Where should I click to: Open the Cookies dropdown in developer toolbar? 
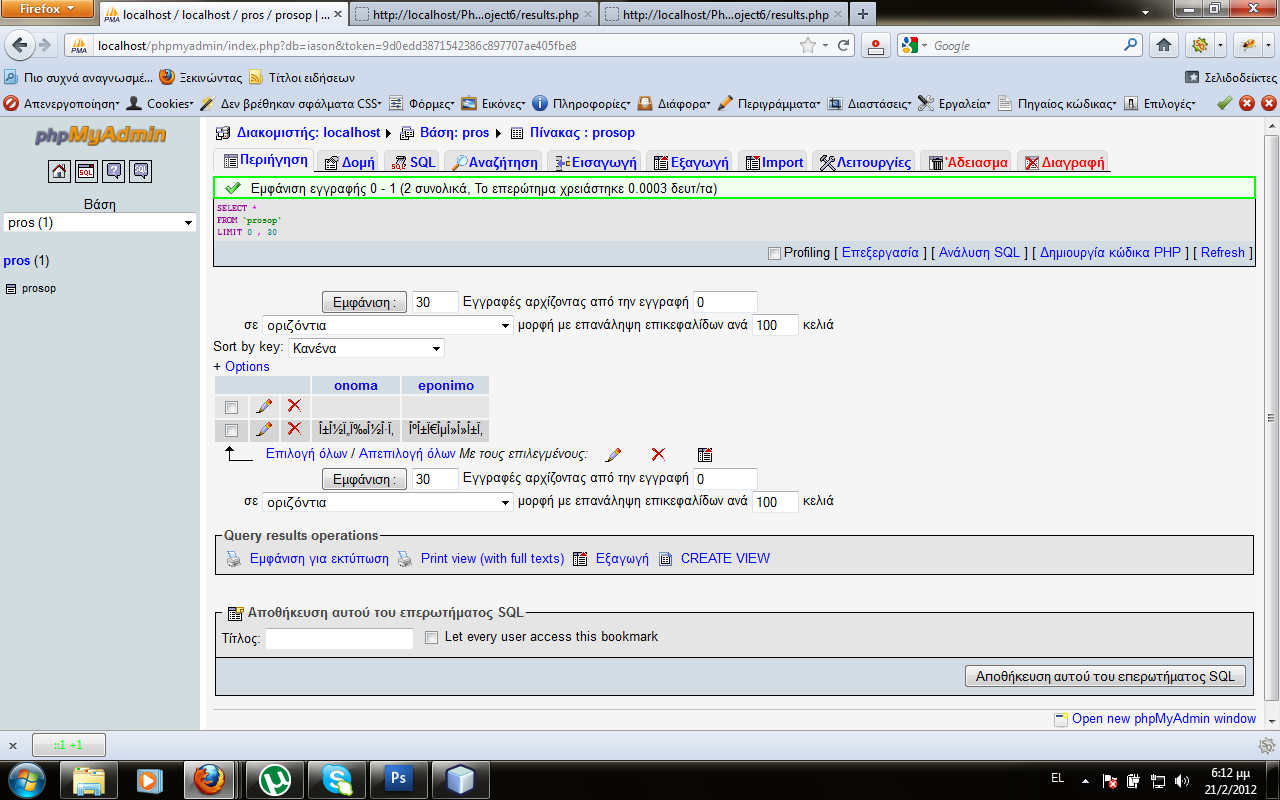click(x=161, y=103)
